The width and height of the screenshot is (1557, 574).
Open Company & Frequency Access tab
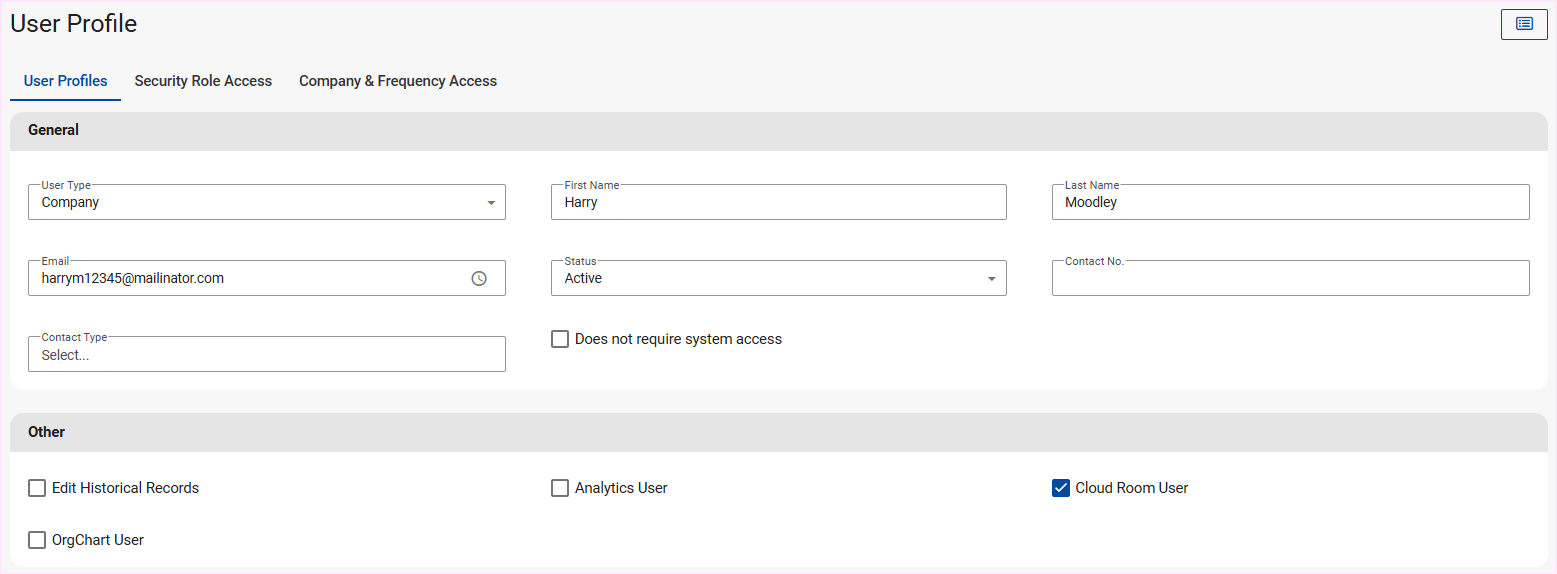pyautogui.click(x=397, y=81)
